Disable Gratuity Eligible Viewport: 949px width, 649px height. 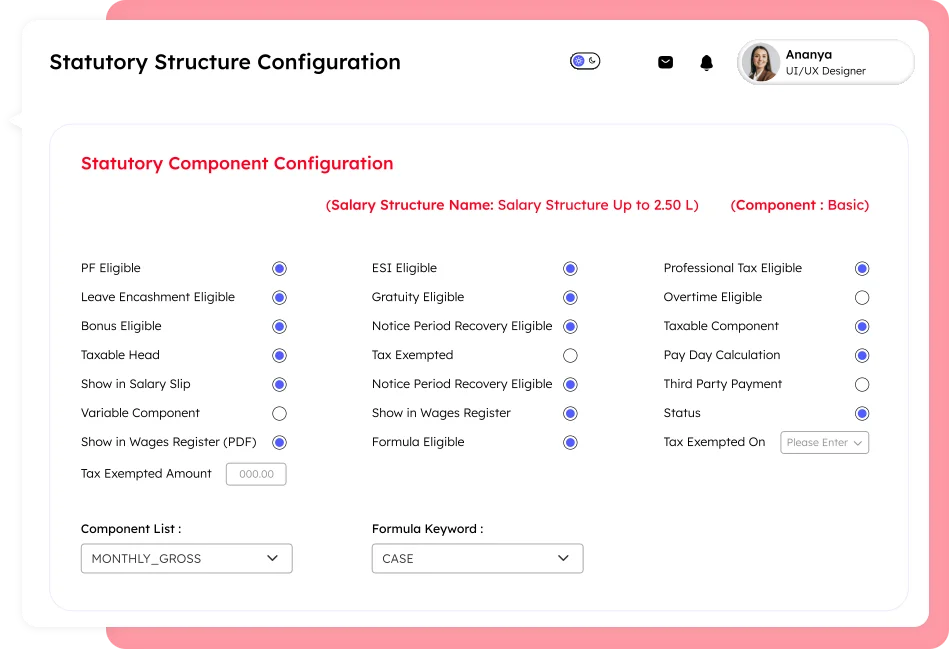(570, 297)
